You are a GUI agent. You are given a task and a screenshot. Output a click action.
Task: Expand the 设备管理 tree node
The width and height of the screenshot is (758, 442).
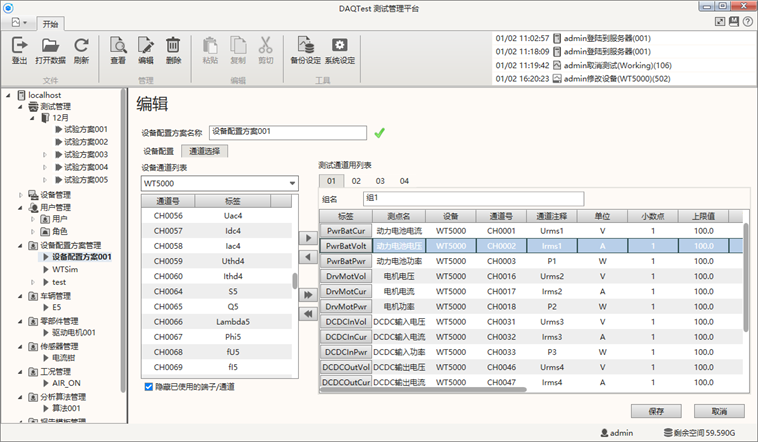coord(21,194)
